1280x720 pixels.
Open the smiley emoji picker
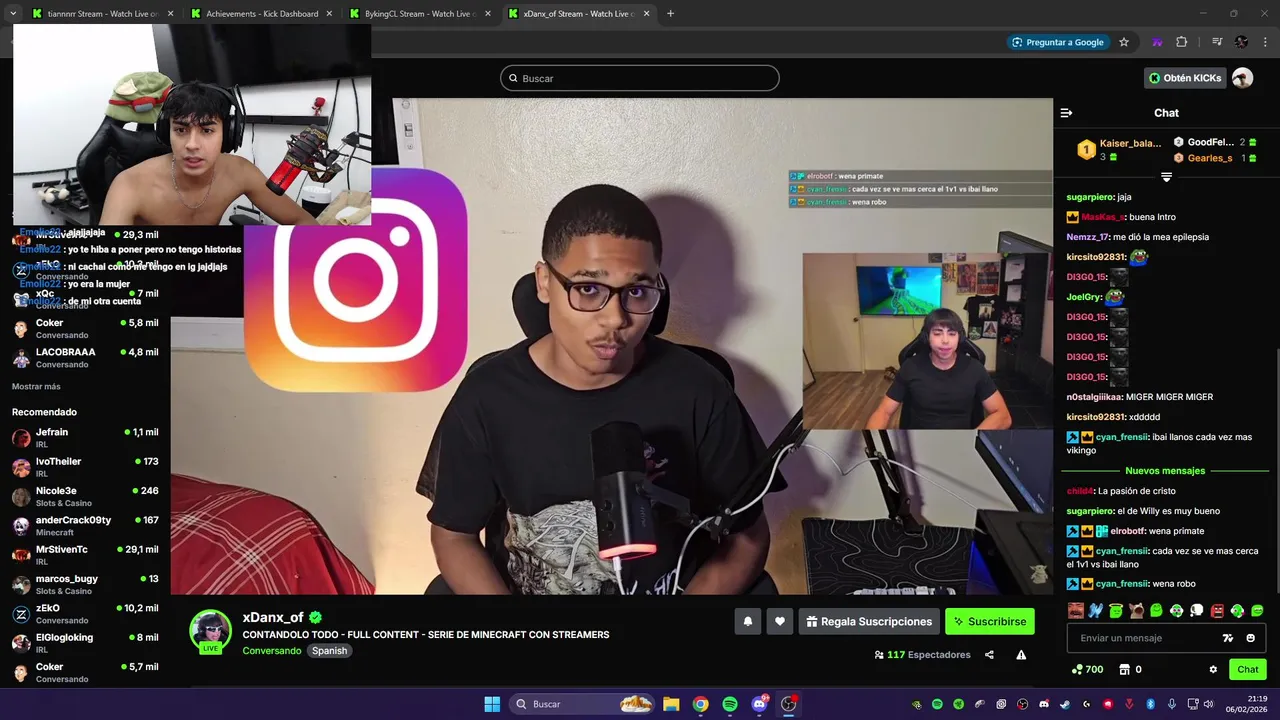(x=1251, y=638)
